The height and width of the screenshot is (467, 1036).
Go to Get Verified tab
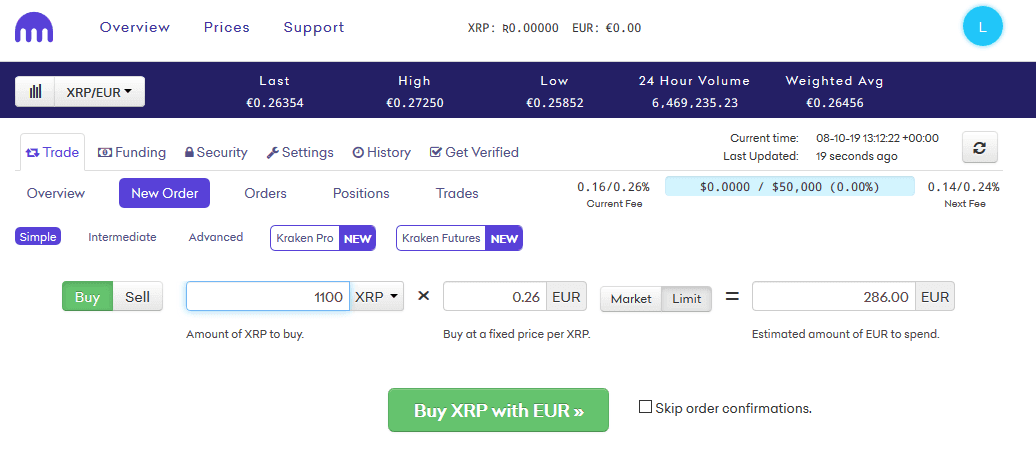(474, 153)
